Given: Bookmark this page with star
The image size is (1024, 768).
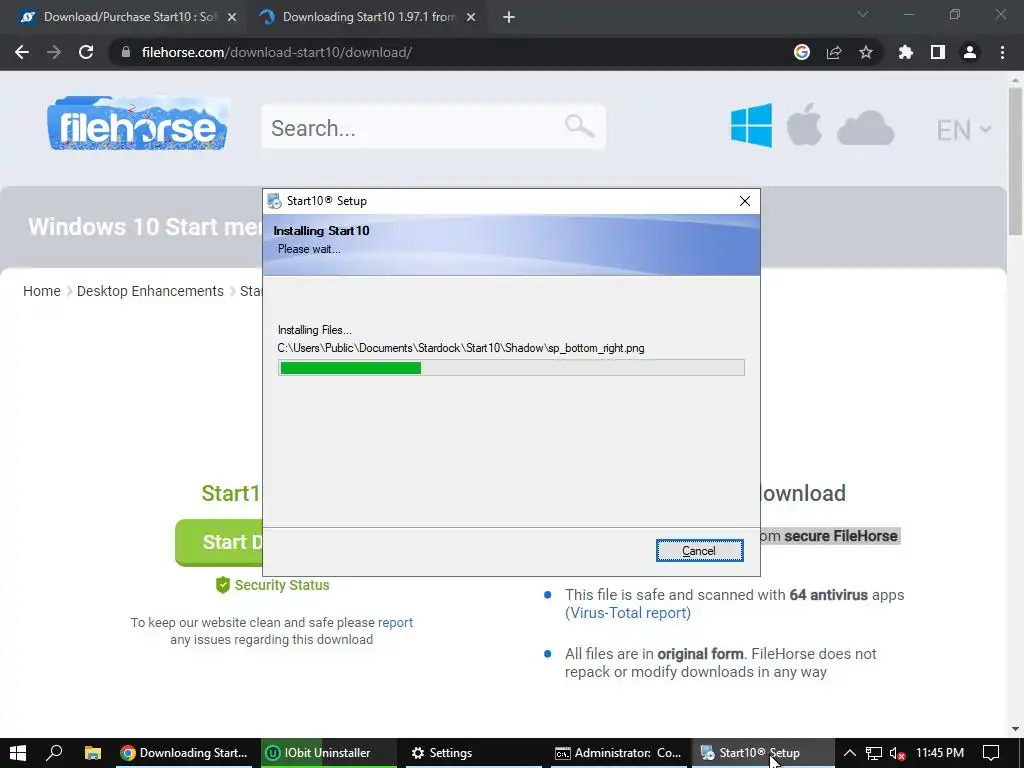Looking at the screenshot, I should (866, 52).
